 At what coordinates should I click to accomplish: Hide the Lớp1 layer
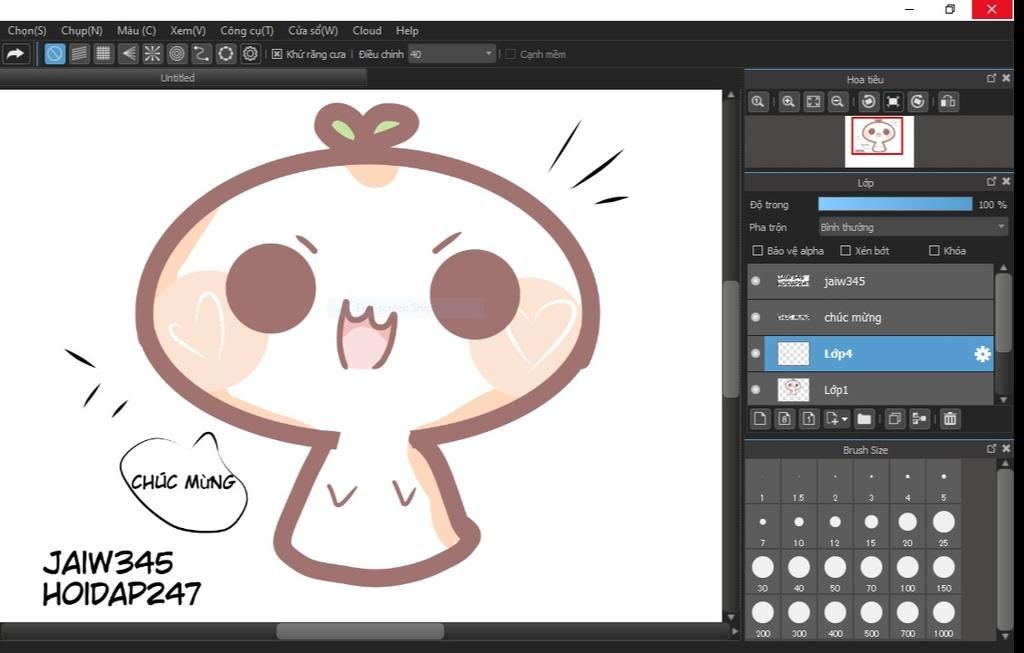[756, 390]
